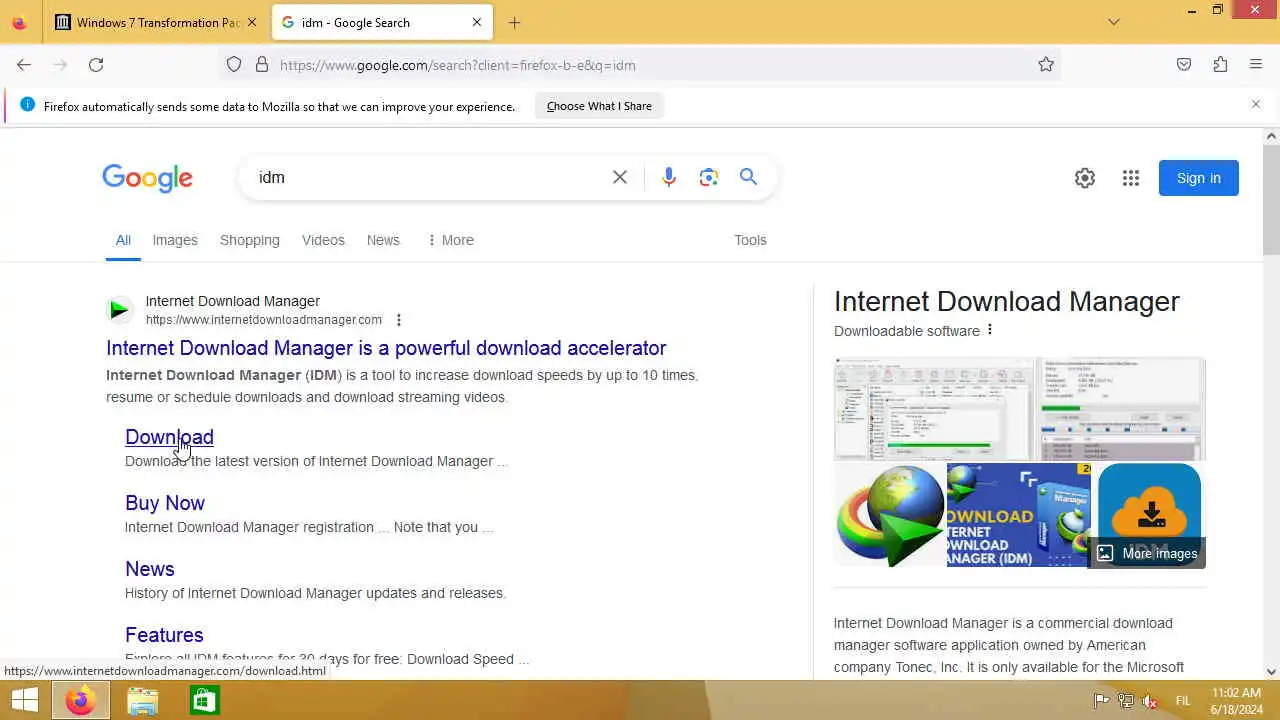The height and width of the screenshot is (720, 1280).
Task: Close the Windows 7 Transformation Pack tab
Action: tap(252, 22)
